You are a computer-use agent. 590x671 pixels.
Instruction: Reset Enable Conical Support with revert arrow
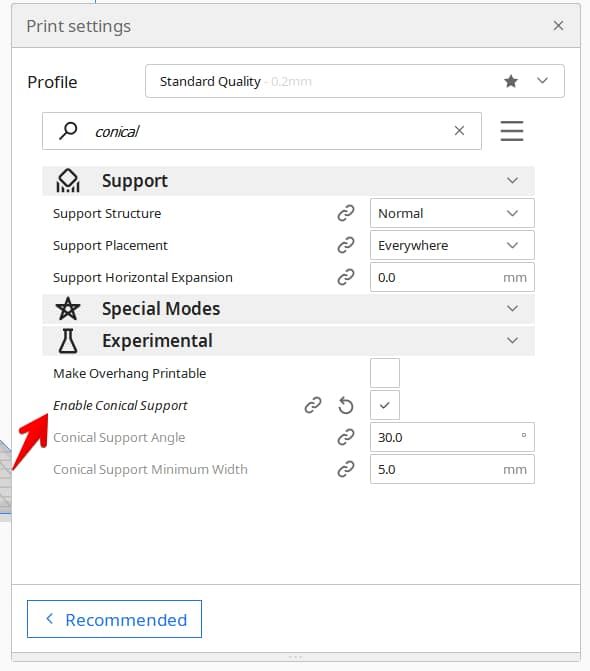pos(346,405)
